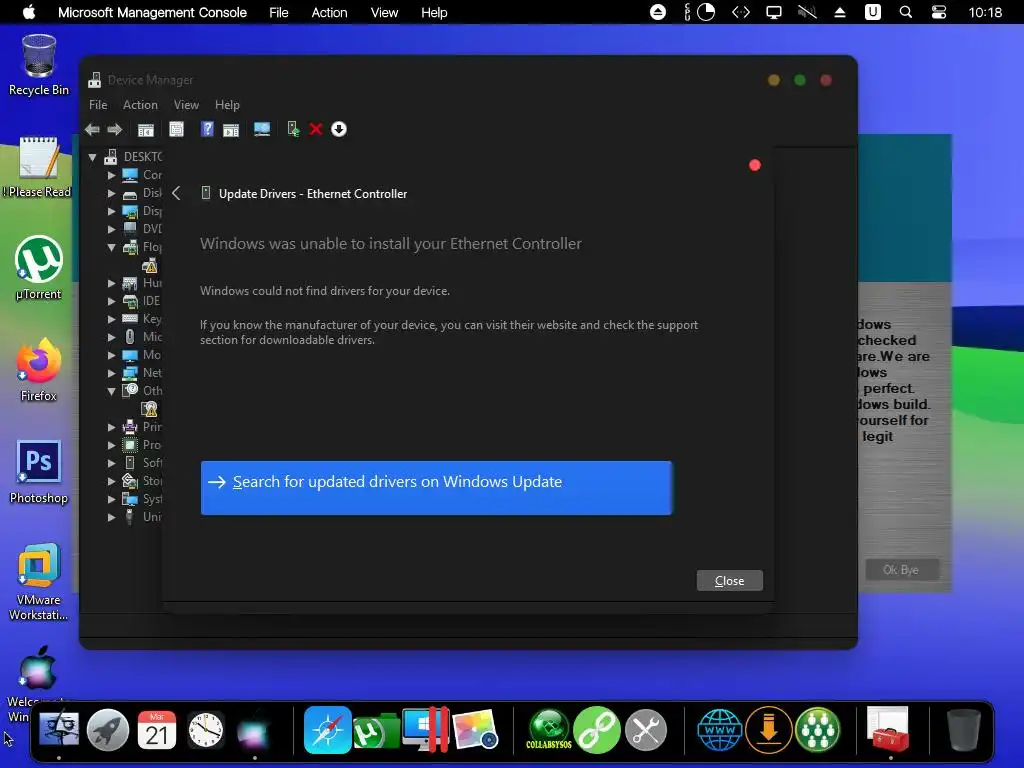
Task: Click the blue Help question mark icon
Action: pyautogui.click(x=207, y=129)
